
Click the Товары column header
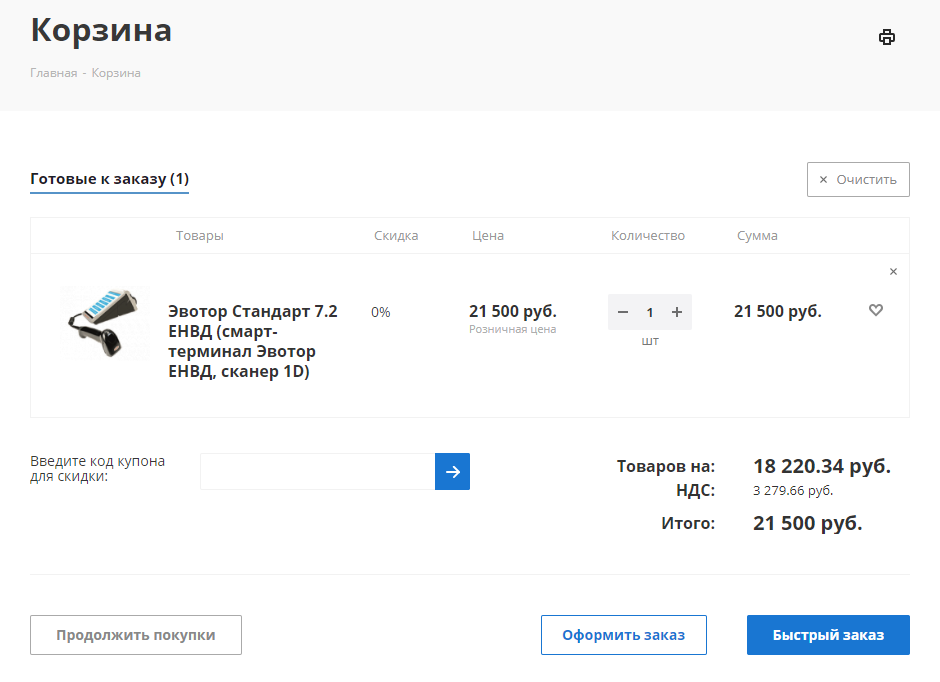200,236
